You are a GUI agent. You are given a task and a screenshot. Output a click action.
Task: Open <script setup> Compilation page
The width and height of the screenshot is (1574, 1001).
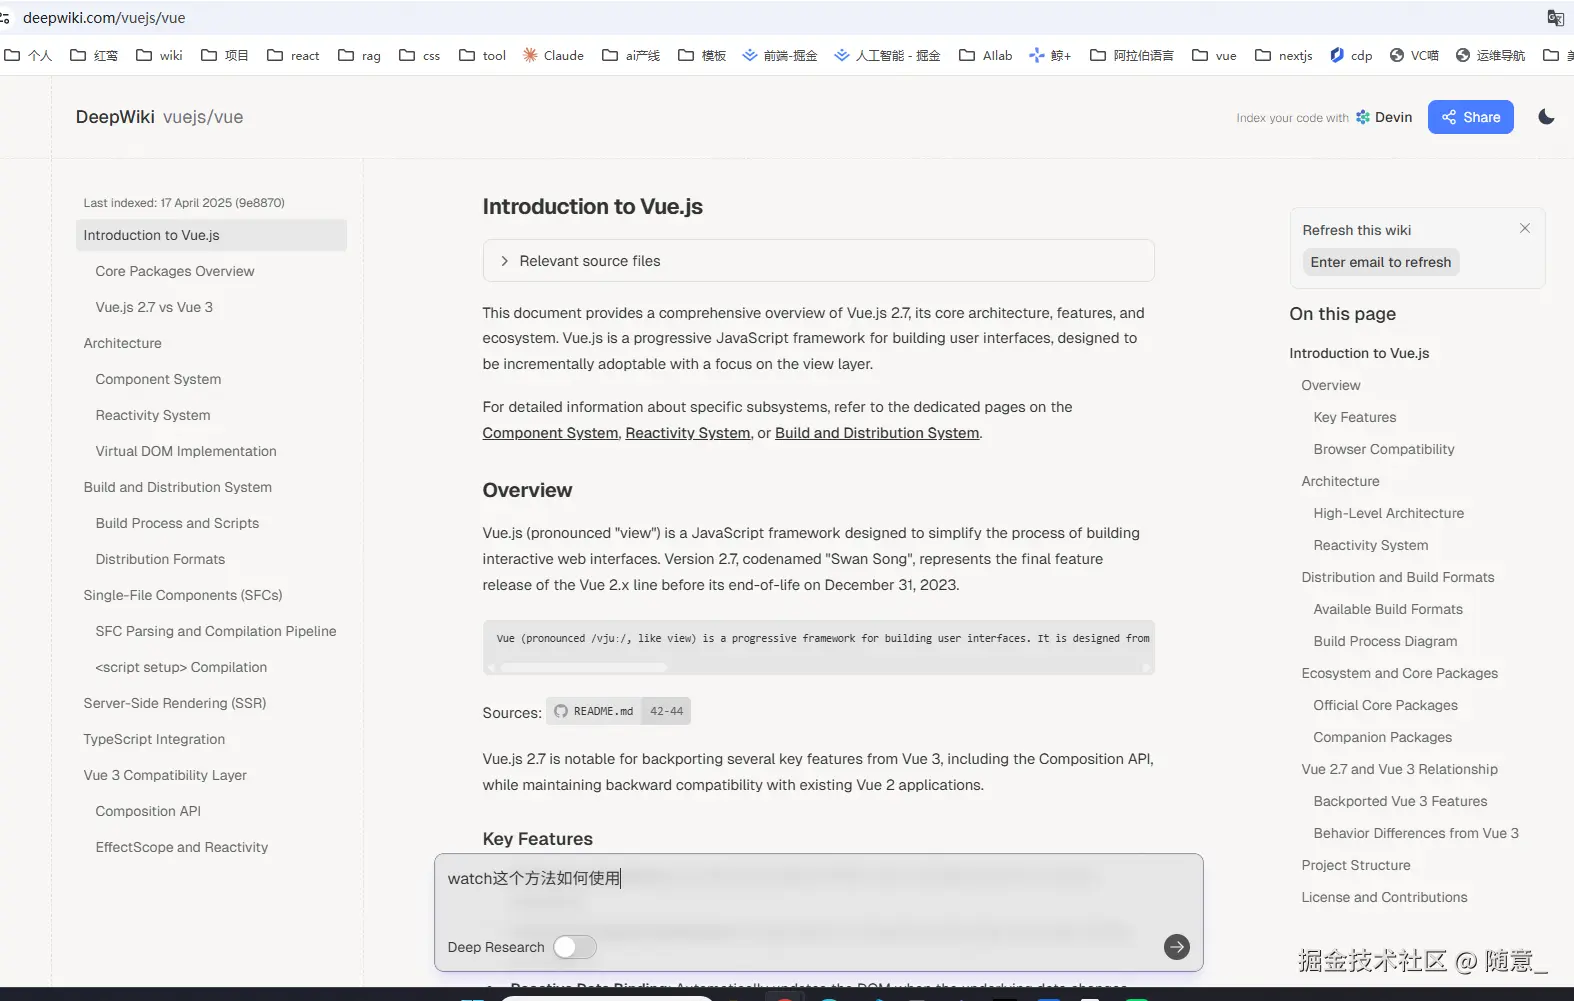tap(181, 667)
